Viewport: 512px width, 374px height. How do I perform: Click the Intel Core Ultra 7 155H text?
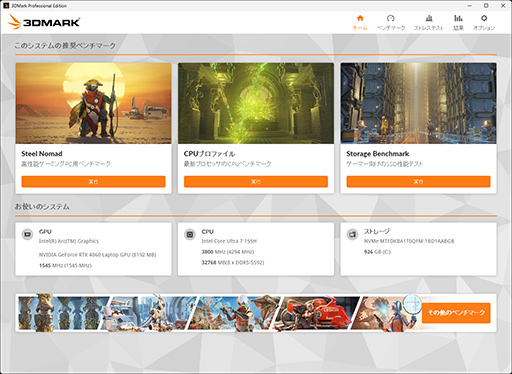point(229,241)
